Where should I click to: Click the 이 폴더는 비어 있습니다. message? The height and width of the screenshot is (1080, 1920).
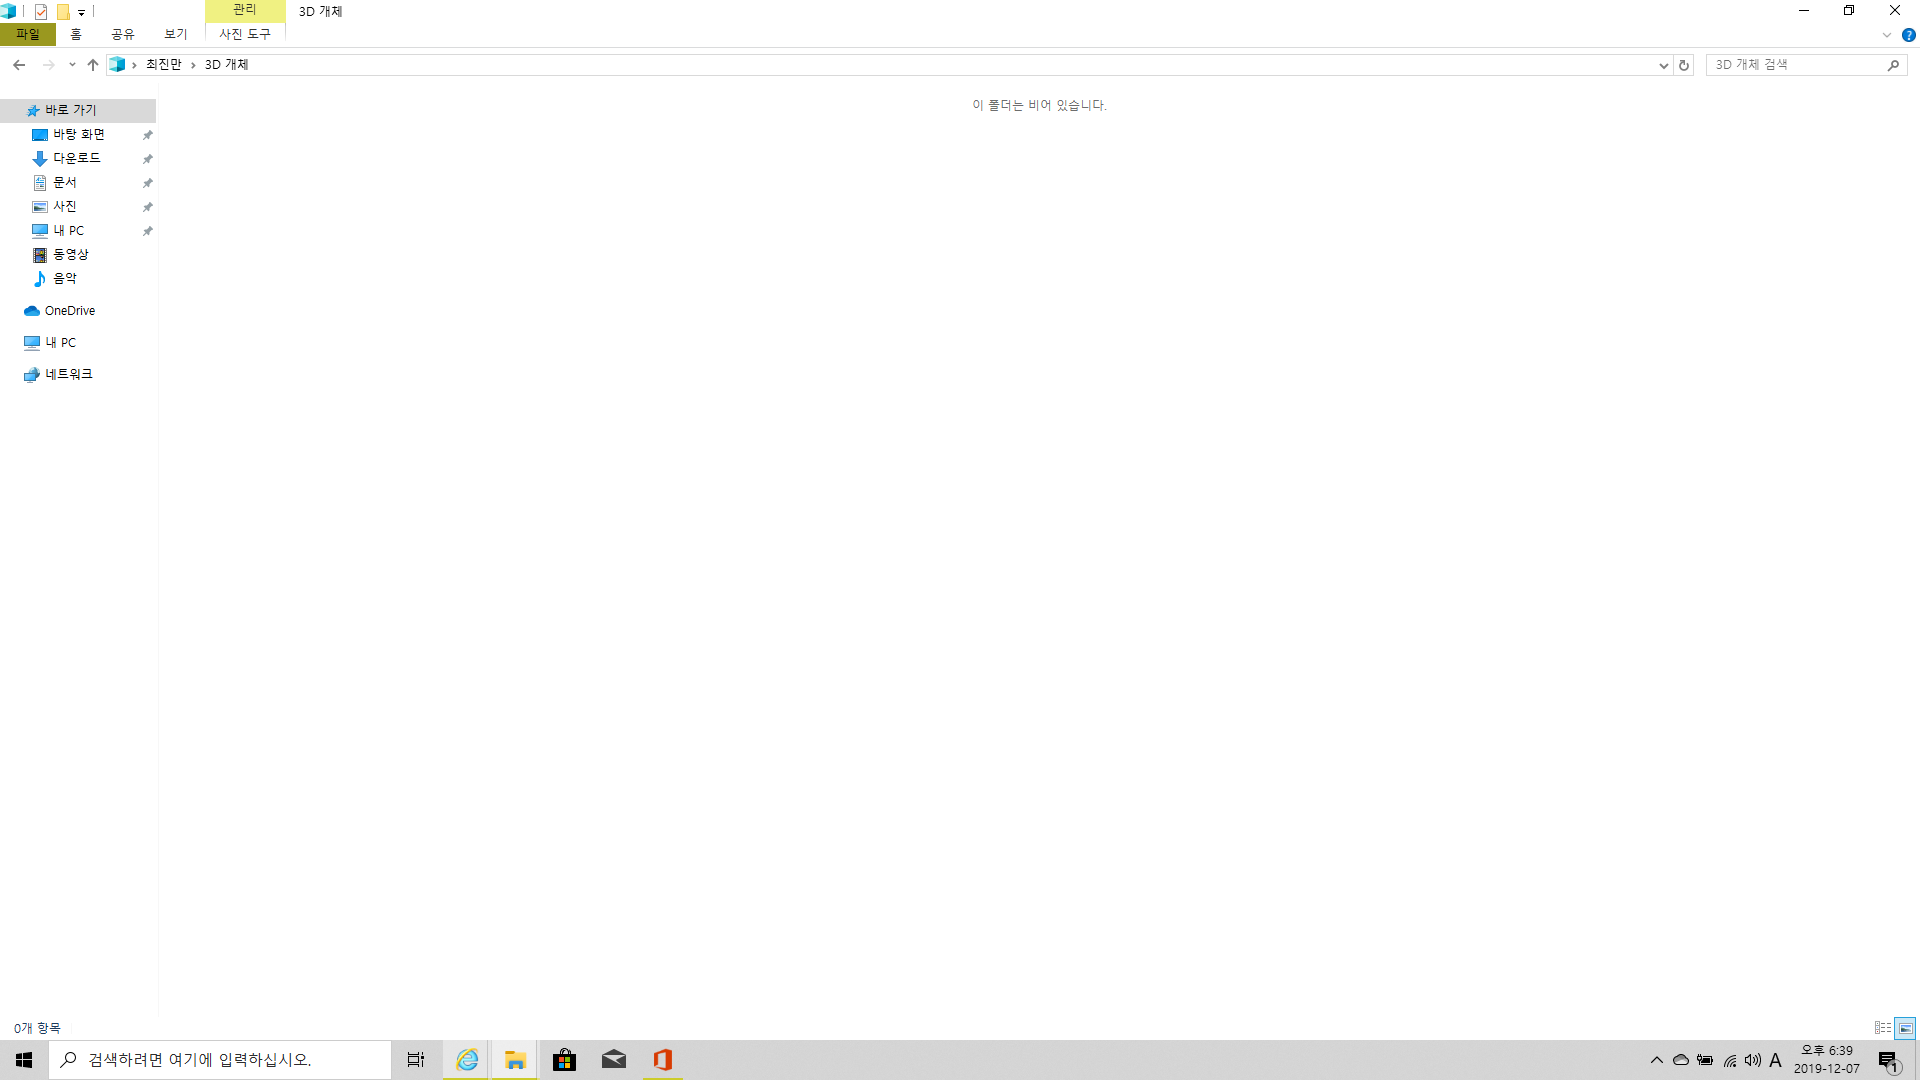click(1039, 105)
